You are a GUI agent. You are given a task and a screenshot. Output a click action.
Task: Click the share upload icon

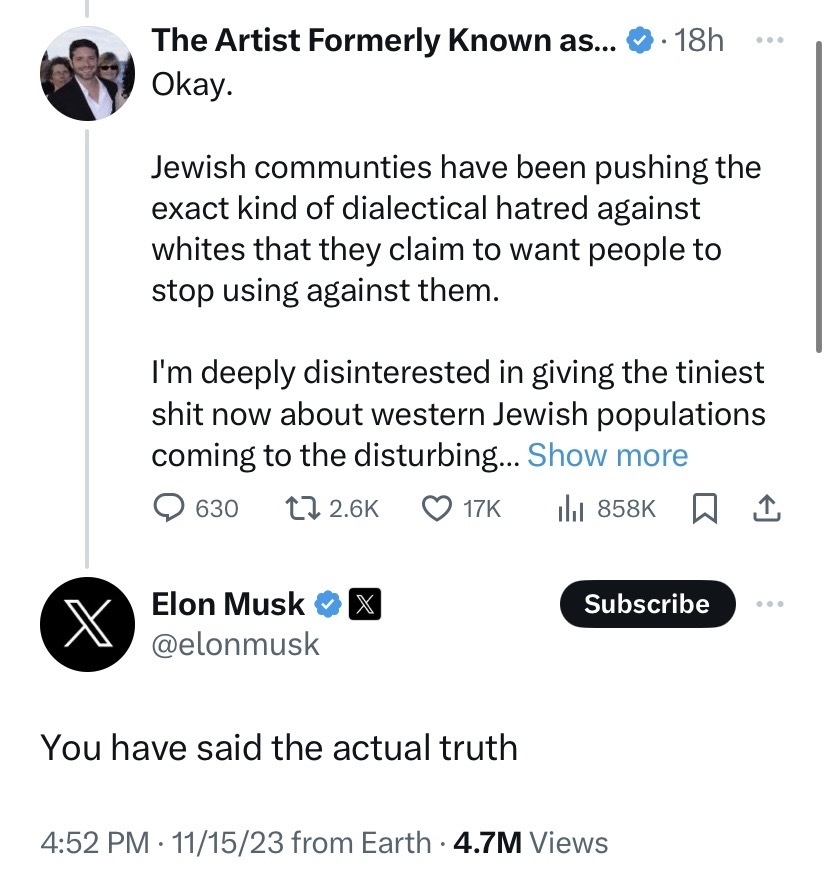(x=766, y=509)
